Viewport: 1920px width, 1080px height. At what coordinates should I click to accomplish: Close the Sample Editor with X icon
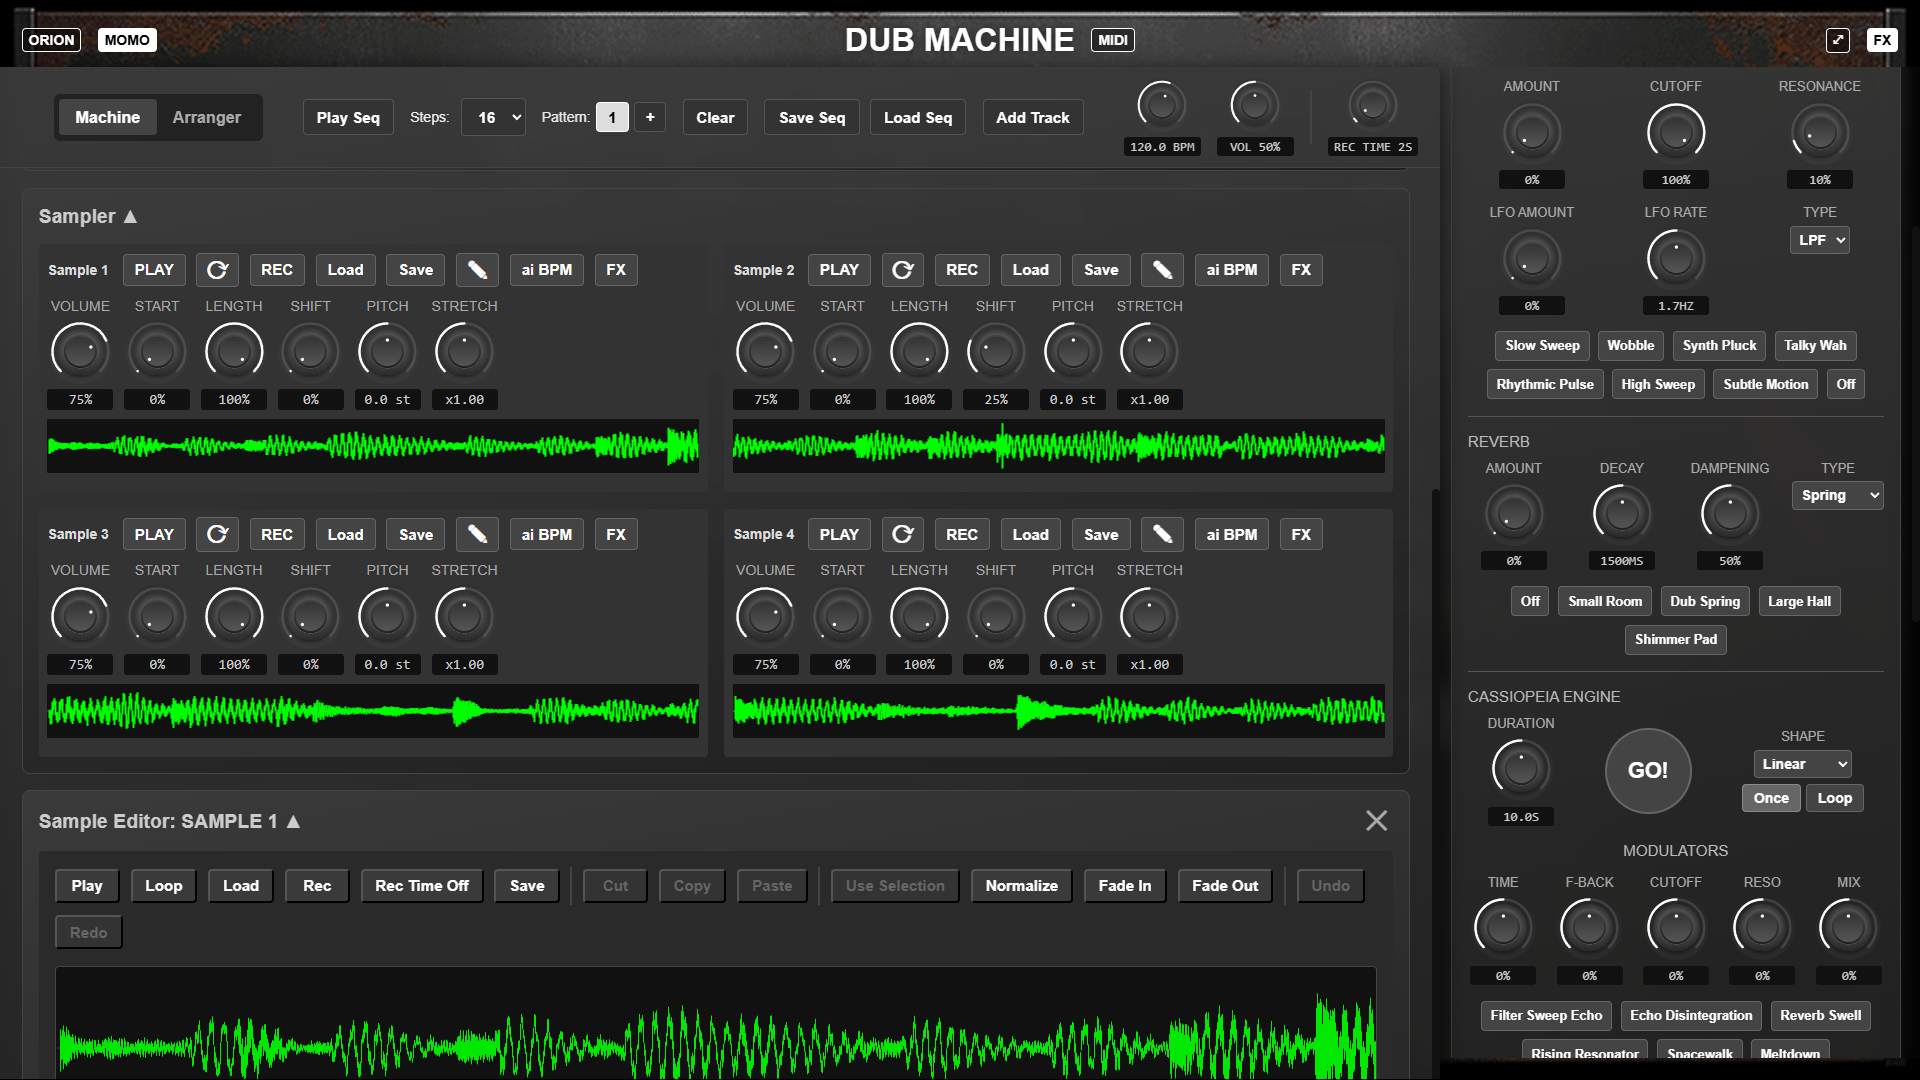pos(1376,821)
